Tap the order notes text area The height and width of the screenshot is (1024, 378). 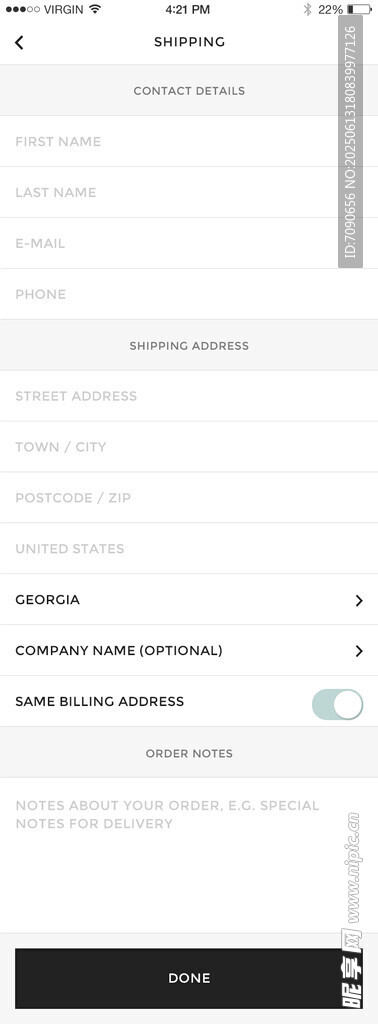tap(189, 855)
